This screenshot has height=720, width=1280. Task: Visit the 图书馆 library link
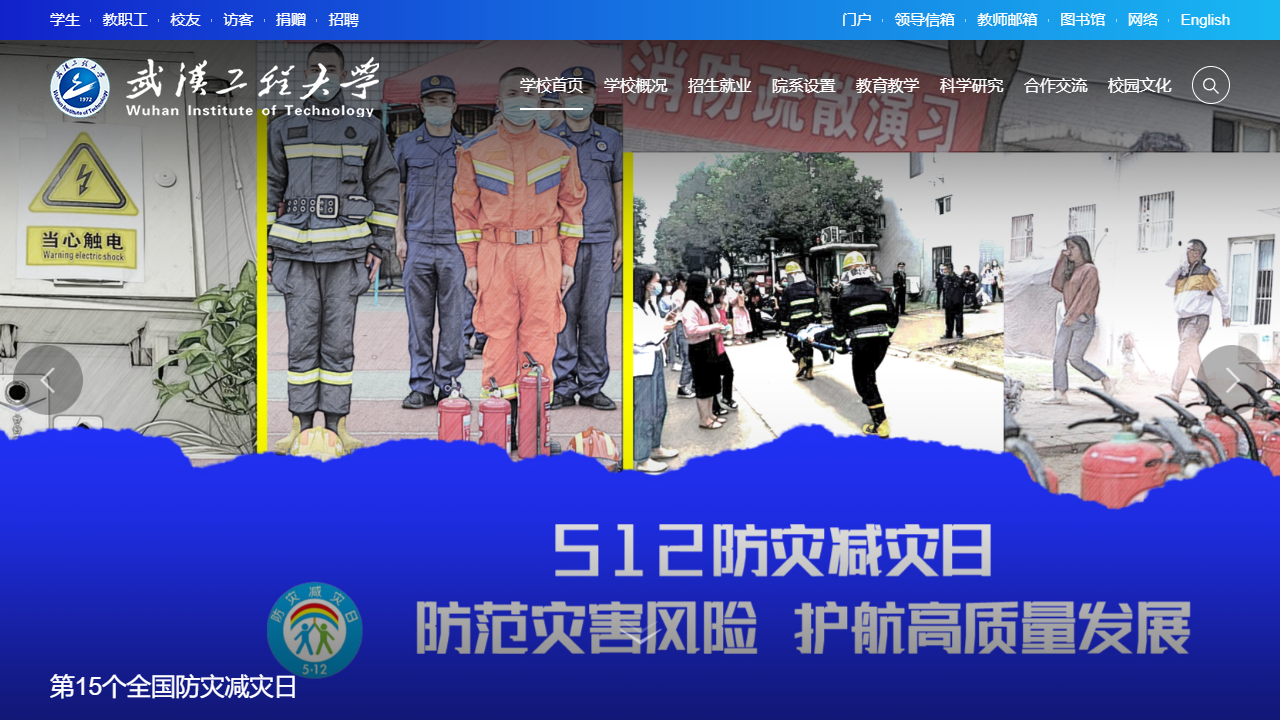click(x=1083, y=19)
